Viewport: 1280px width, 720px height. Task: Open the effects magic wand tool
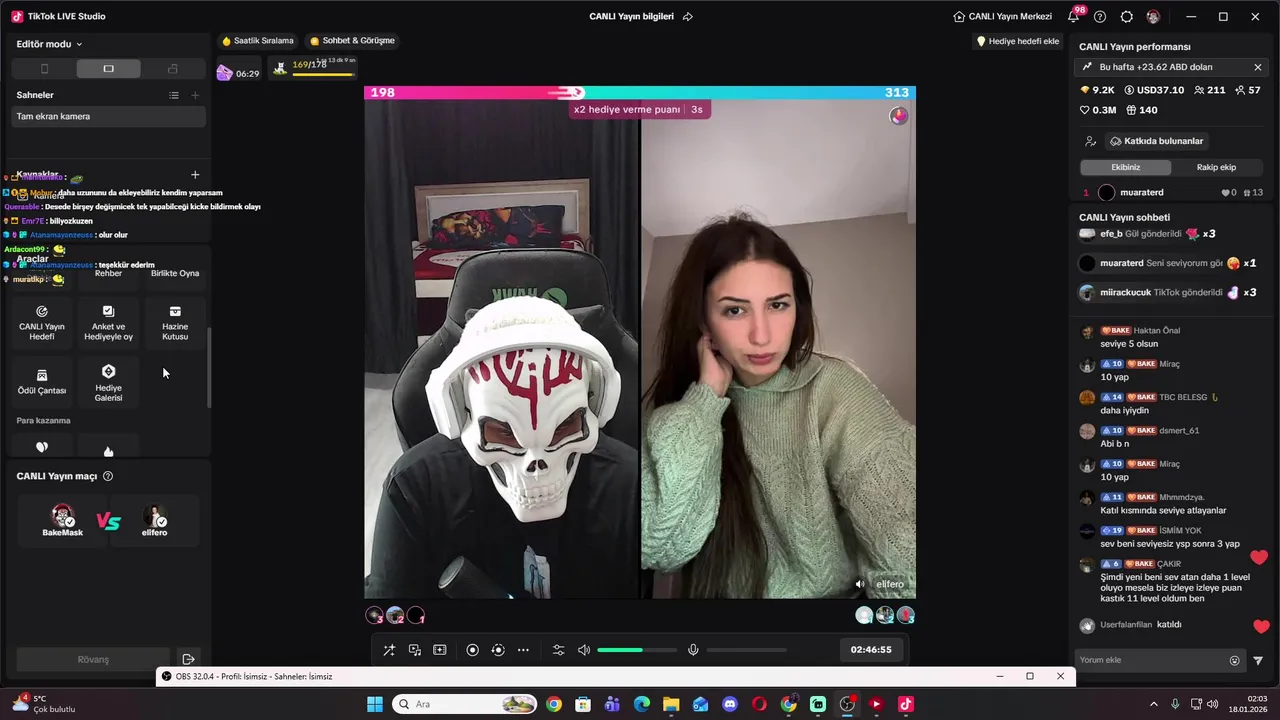[389, 650]
